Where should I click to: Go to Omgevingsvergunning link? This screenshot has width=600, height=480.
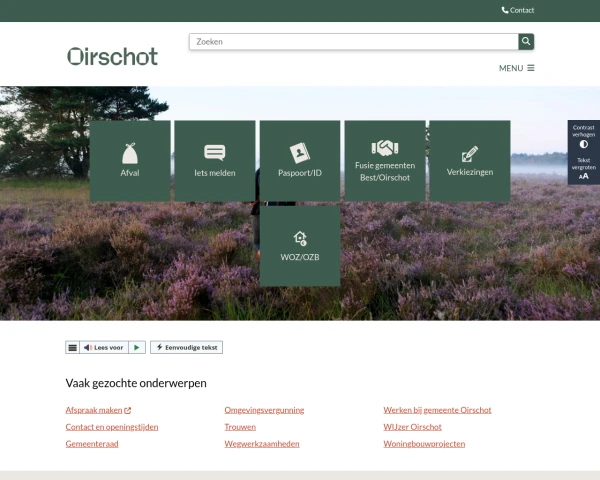point(264,410)
